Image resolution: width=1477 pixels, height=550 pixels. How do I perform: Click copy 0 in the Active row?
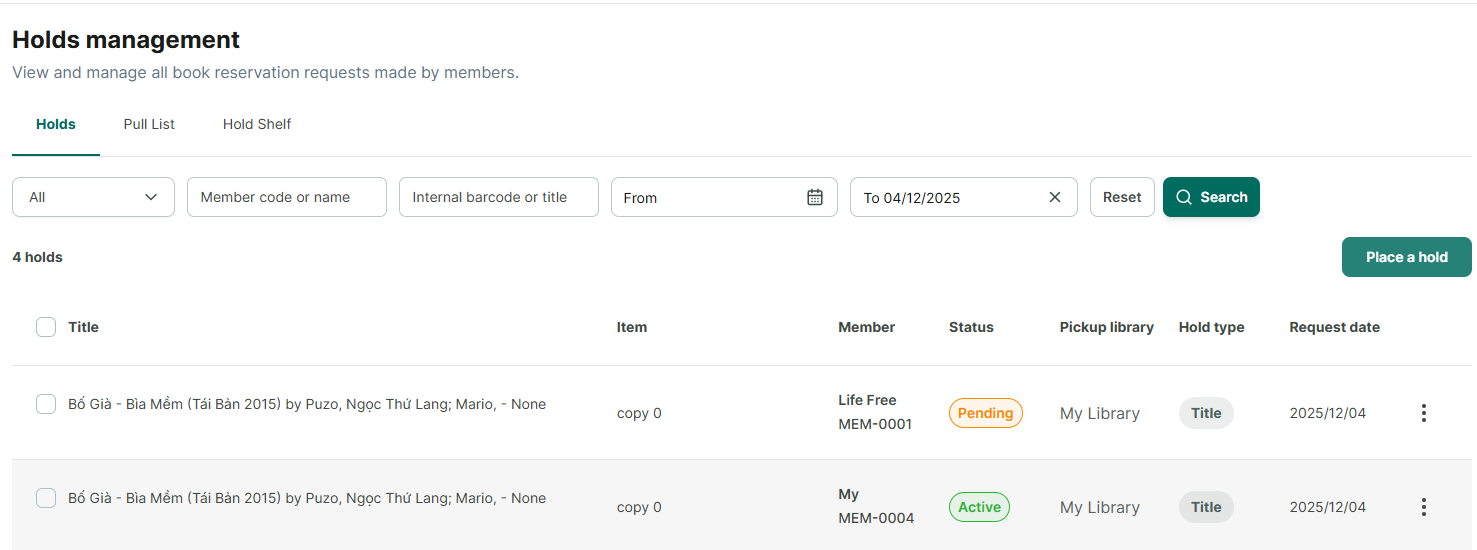[x=639, y=507]
